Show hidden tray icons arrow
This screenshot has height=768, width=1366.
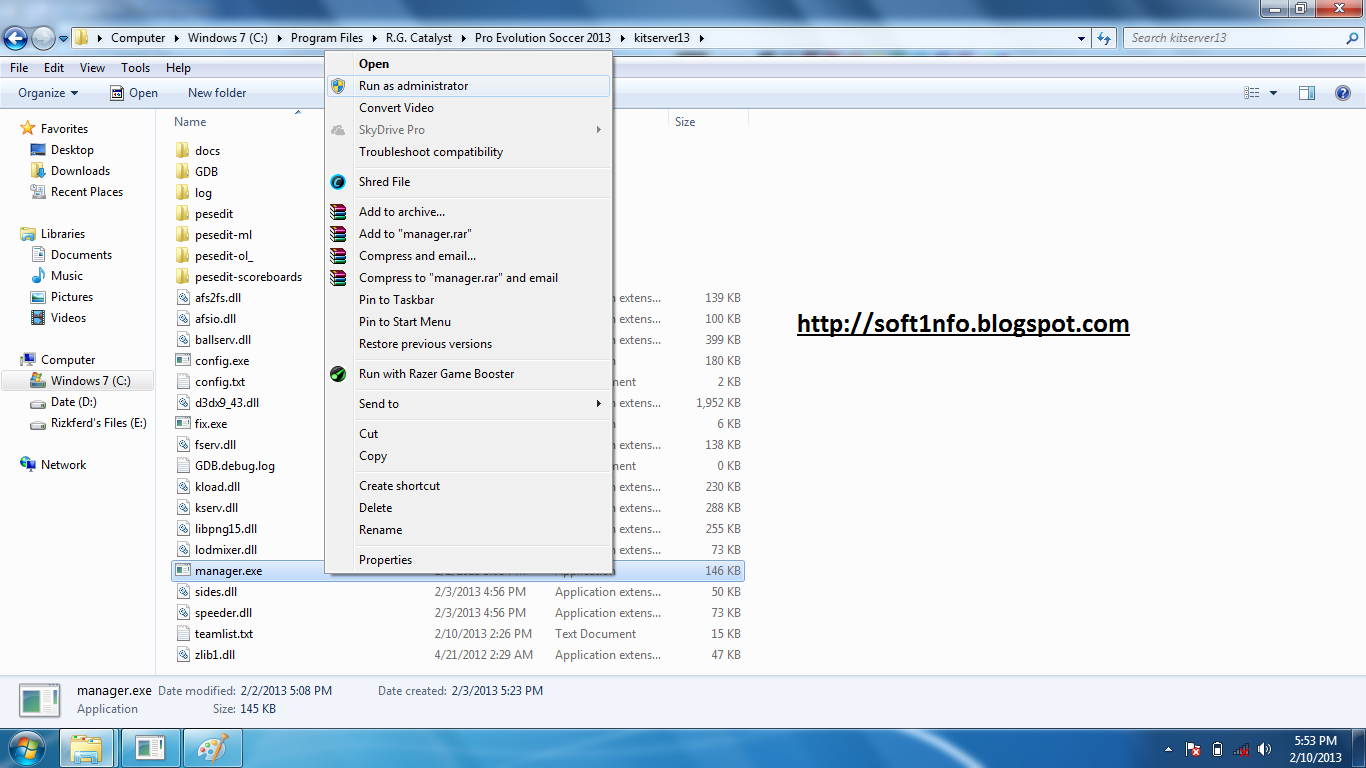point(1168,749)
